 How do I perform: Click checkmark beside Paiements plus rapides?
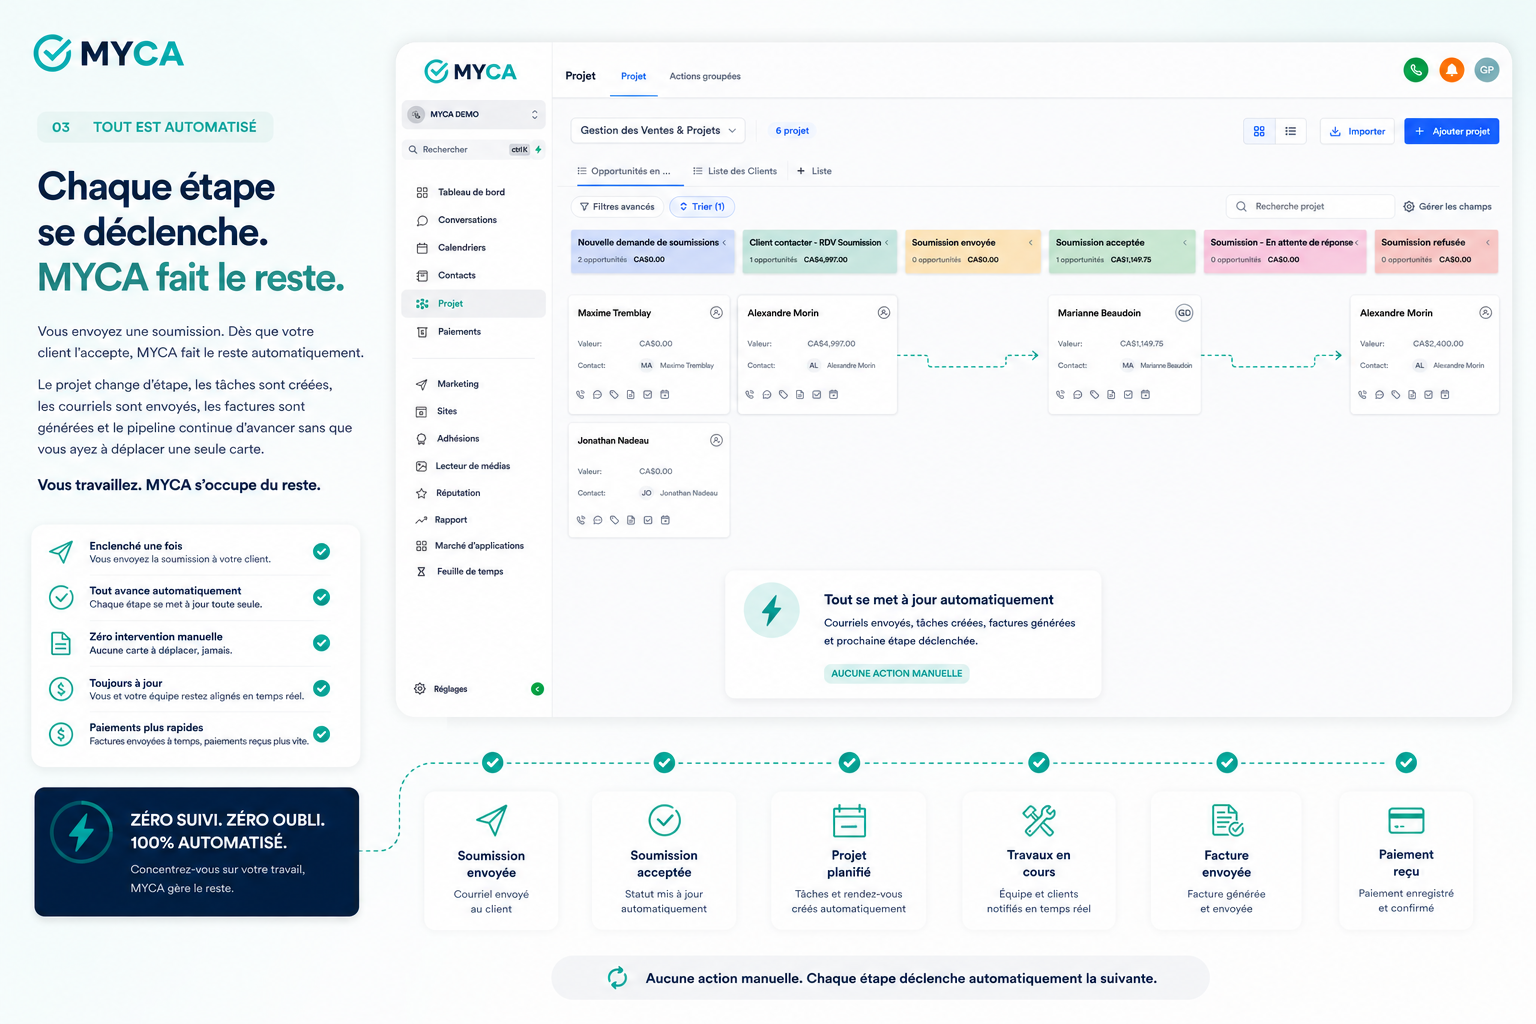[322, 734]
